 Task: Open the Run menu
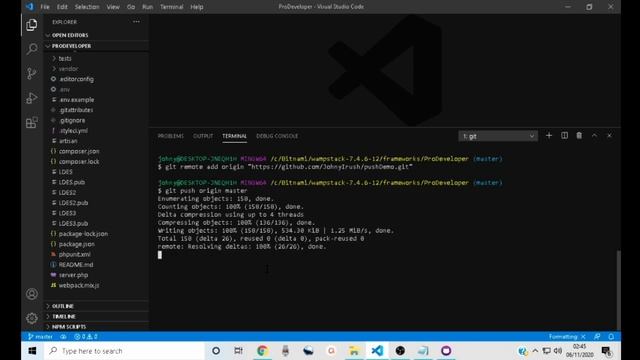coord(147,7)
